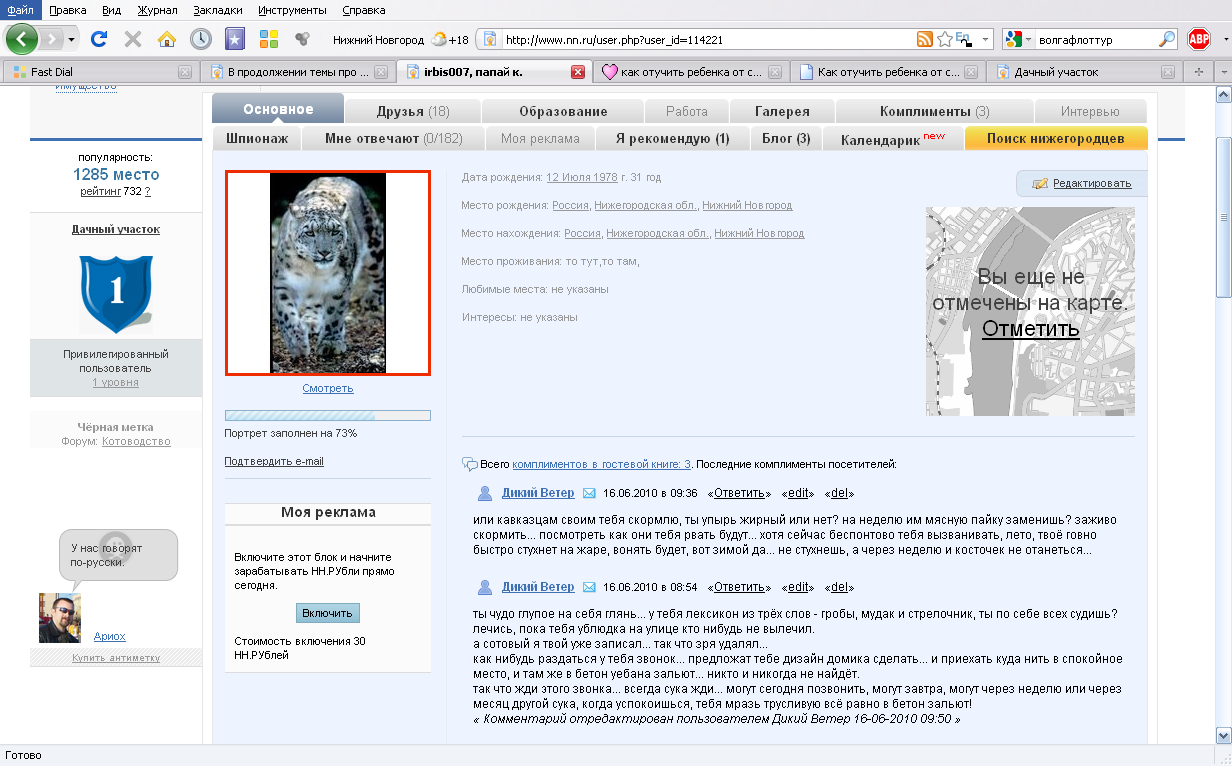Close the Fast Dial tab
Viewport: 1232px width, 766px height.
(x=185, y=72)
